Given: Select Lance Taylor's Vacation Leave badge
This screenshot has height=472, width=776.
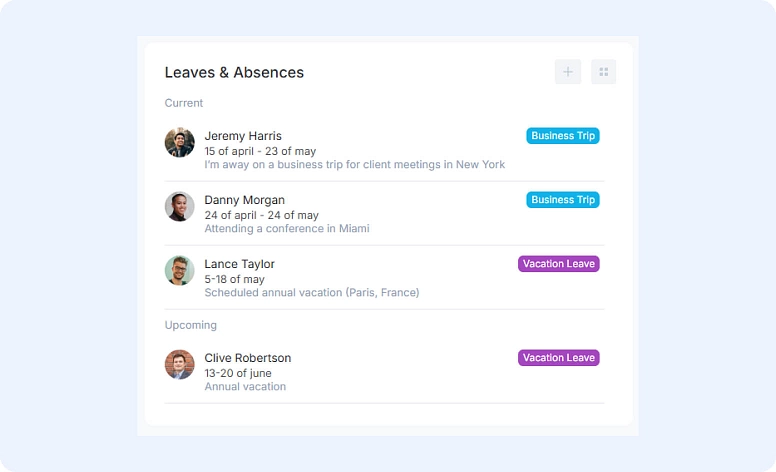Looking at the screenshot, I should coord(559,264).
